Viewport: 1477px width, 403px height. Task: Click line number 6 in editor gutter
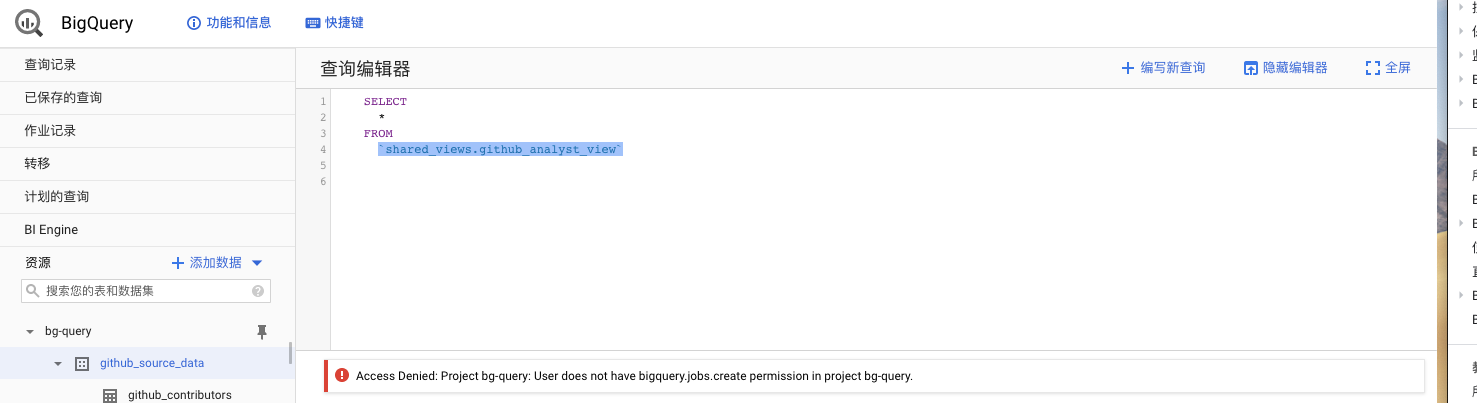point(322,181)
